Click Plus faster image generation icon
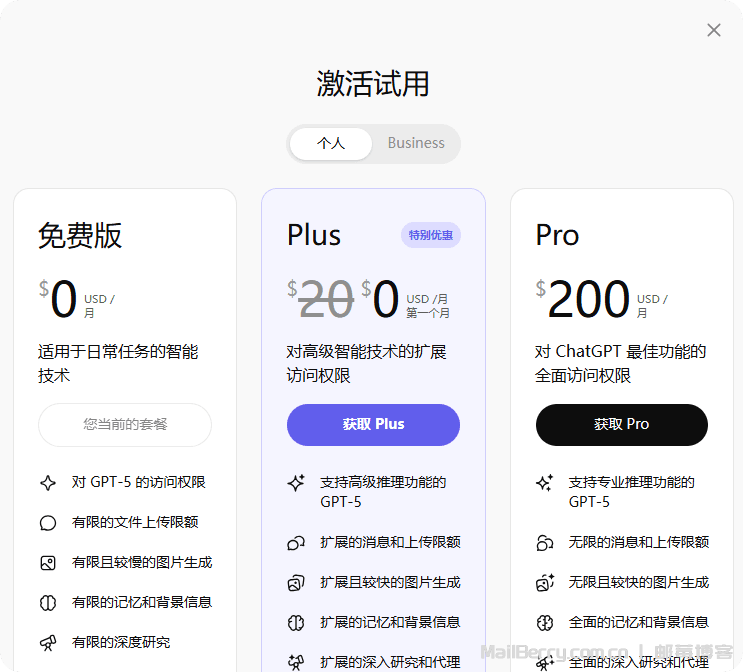The height and width of the screenshot is (672, 743). point(296,582)
